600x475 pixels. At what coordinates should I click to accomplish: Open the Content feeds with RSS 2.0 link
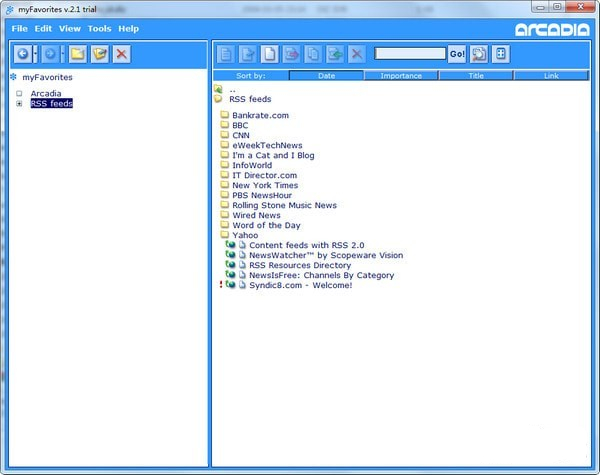[x=307, y=245]
